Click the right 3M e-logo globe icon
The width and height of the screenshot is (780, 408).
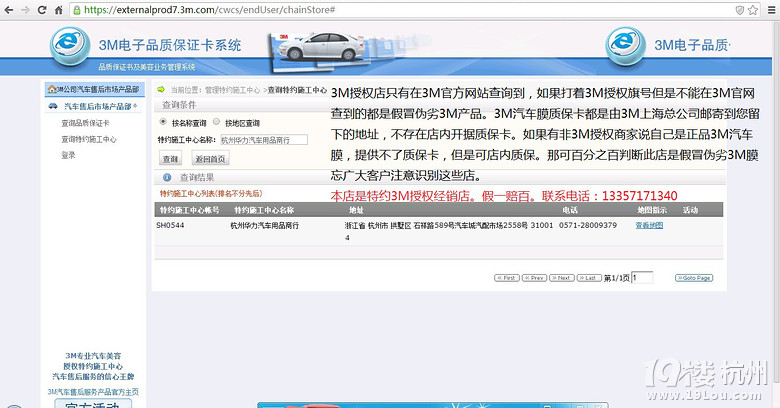click(x=625, y=45)
